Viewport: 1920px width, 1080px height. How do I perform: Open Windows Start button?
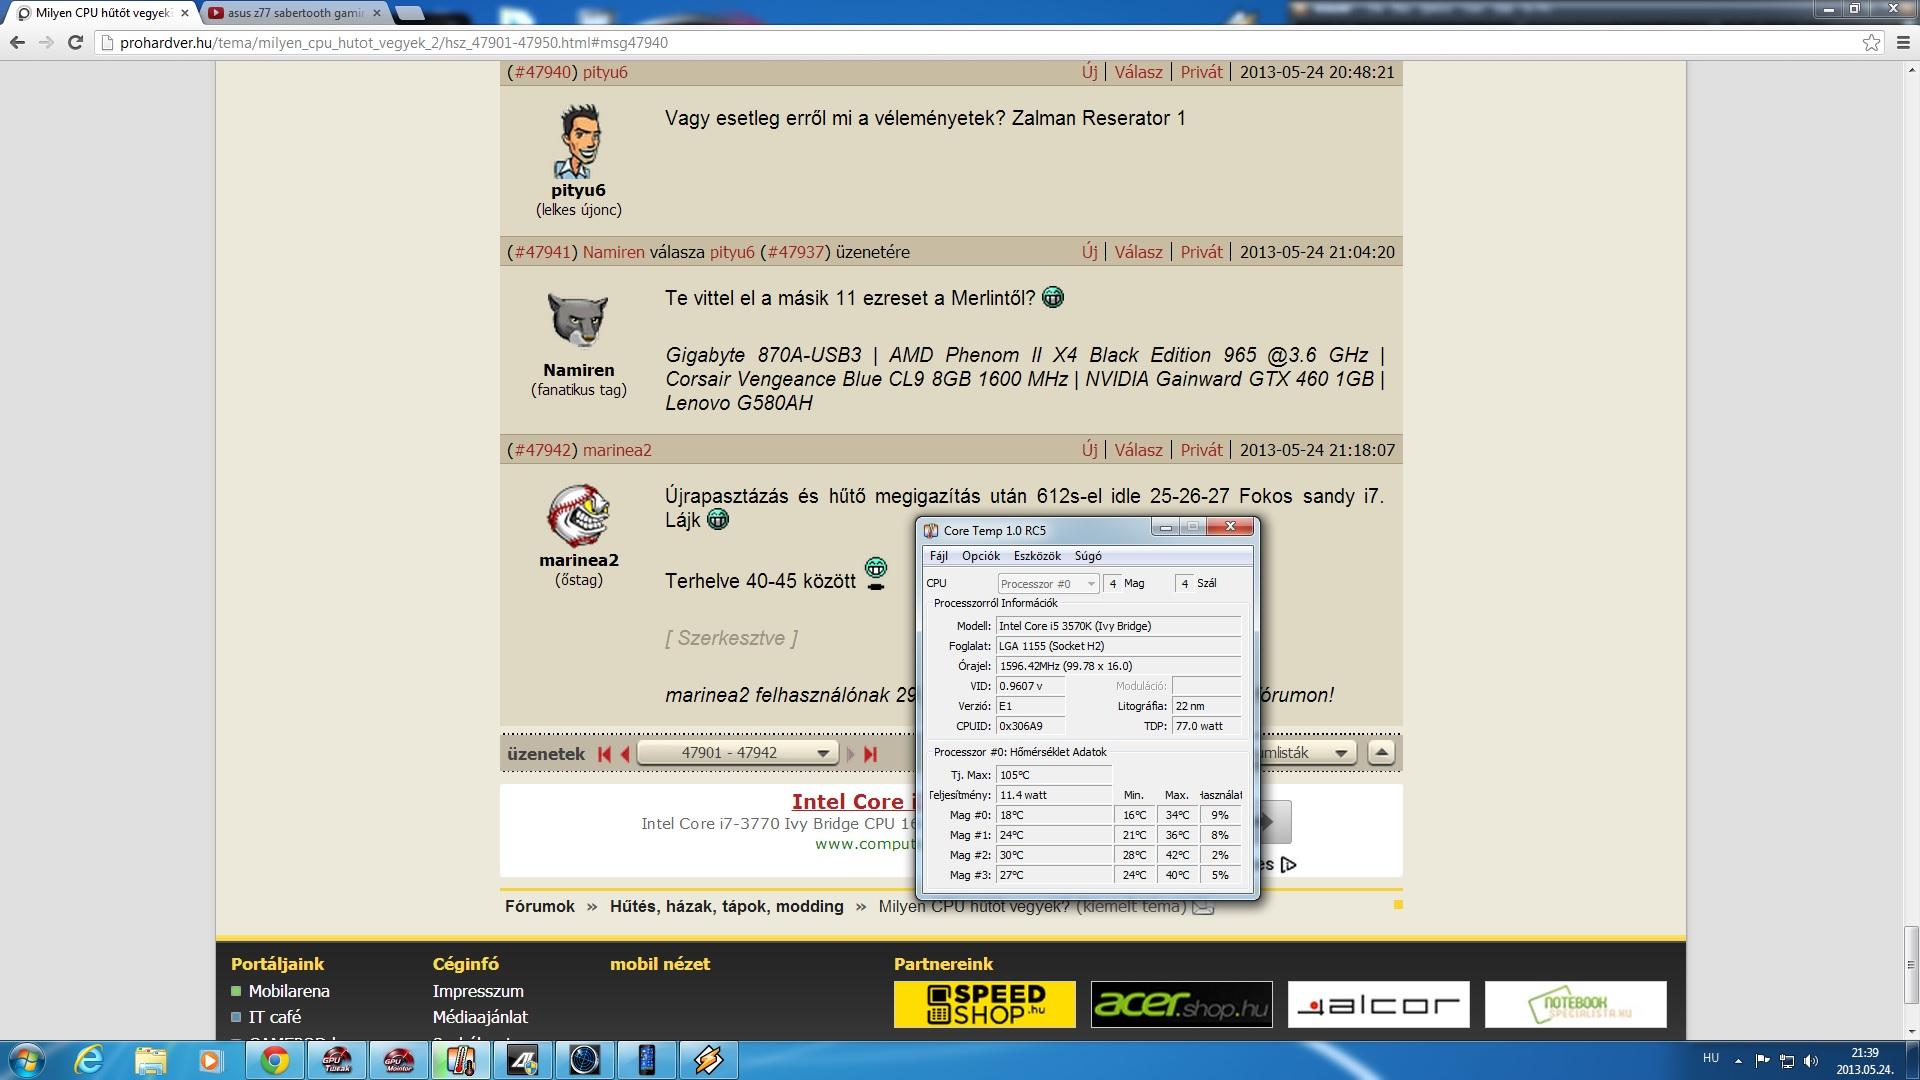[26, 1060]
